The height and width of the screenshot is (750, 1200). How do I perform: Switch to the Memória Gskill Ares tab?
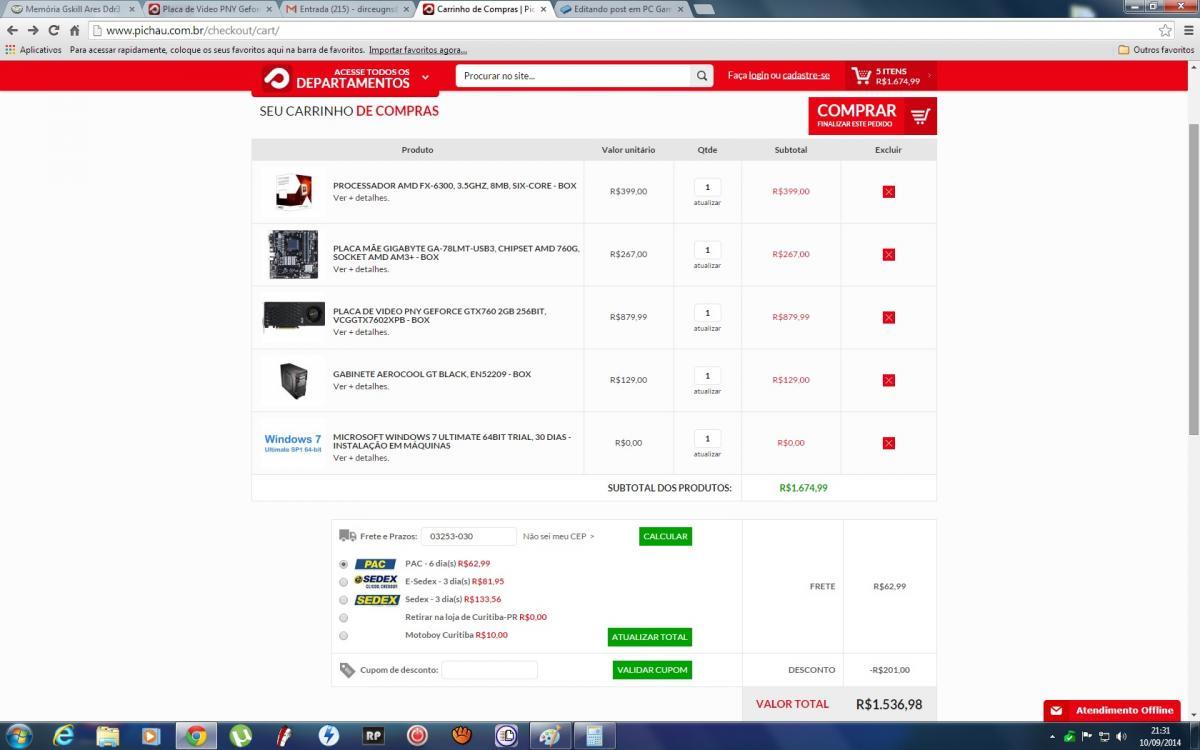(x=70, y=9)
